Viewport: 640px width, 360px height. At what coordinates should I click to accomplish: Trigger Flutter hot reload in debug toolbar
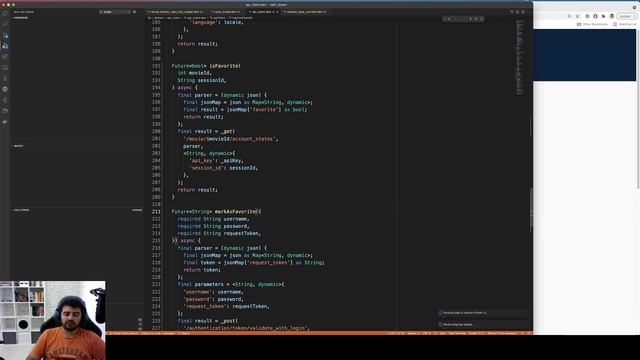tap(470, 19)
